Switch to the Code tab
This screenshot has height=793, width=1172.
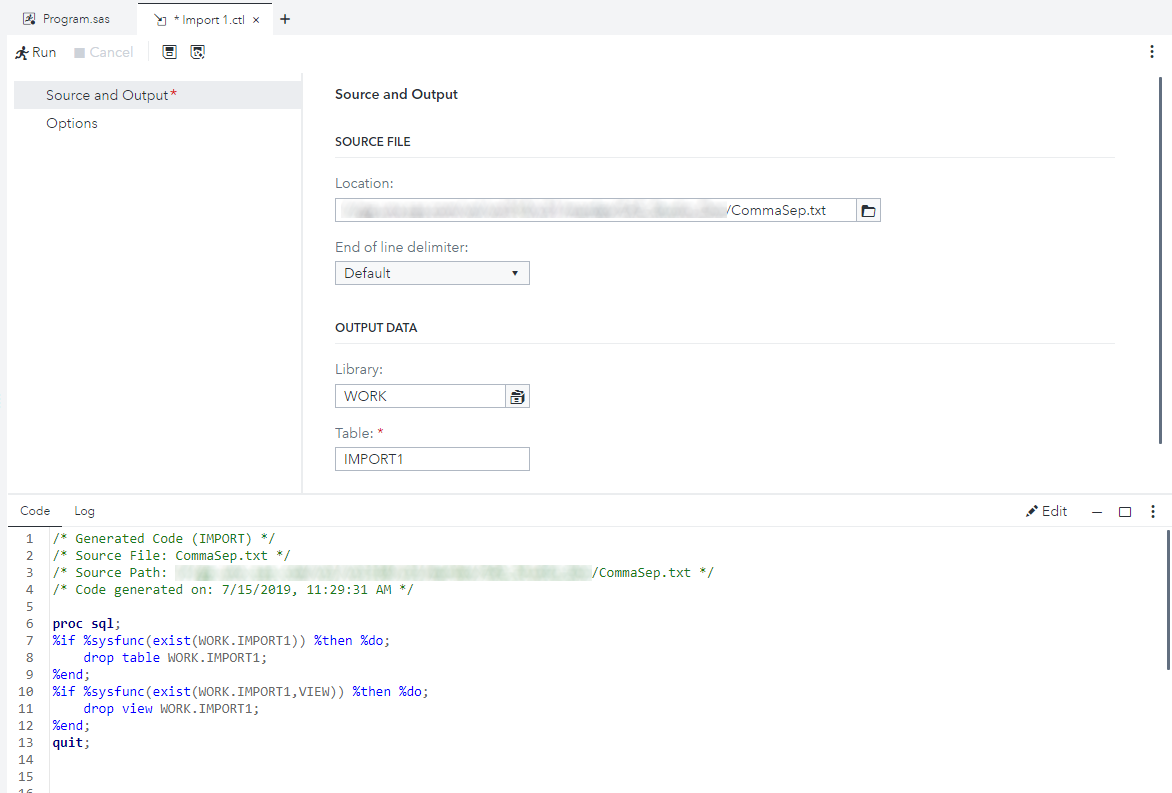tap(35, 511)
